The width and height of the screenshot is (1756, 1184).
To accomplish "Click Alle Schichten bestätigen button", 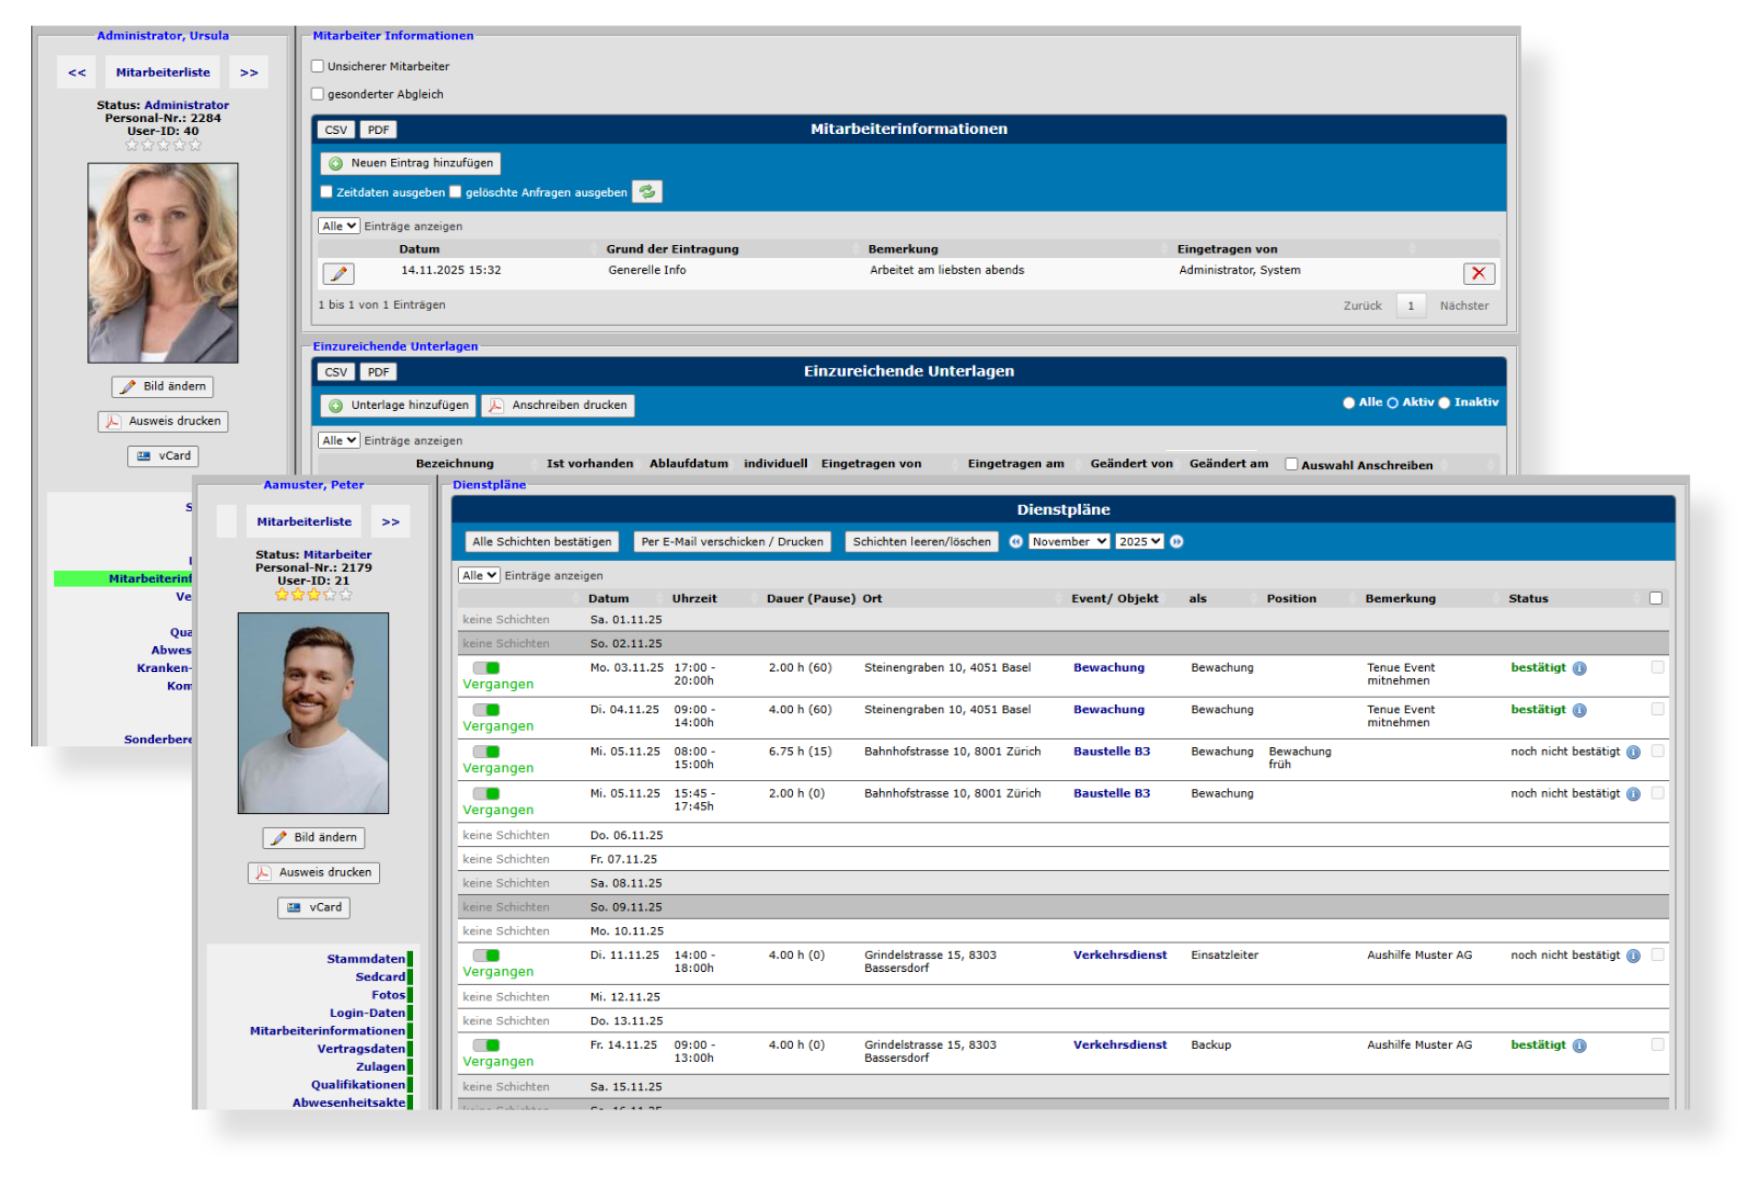I will point(542,542).
